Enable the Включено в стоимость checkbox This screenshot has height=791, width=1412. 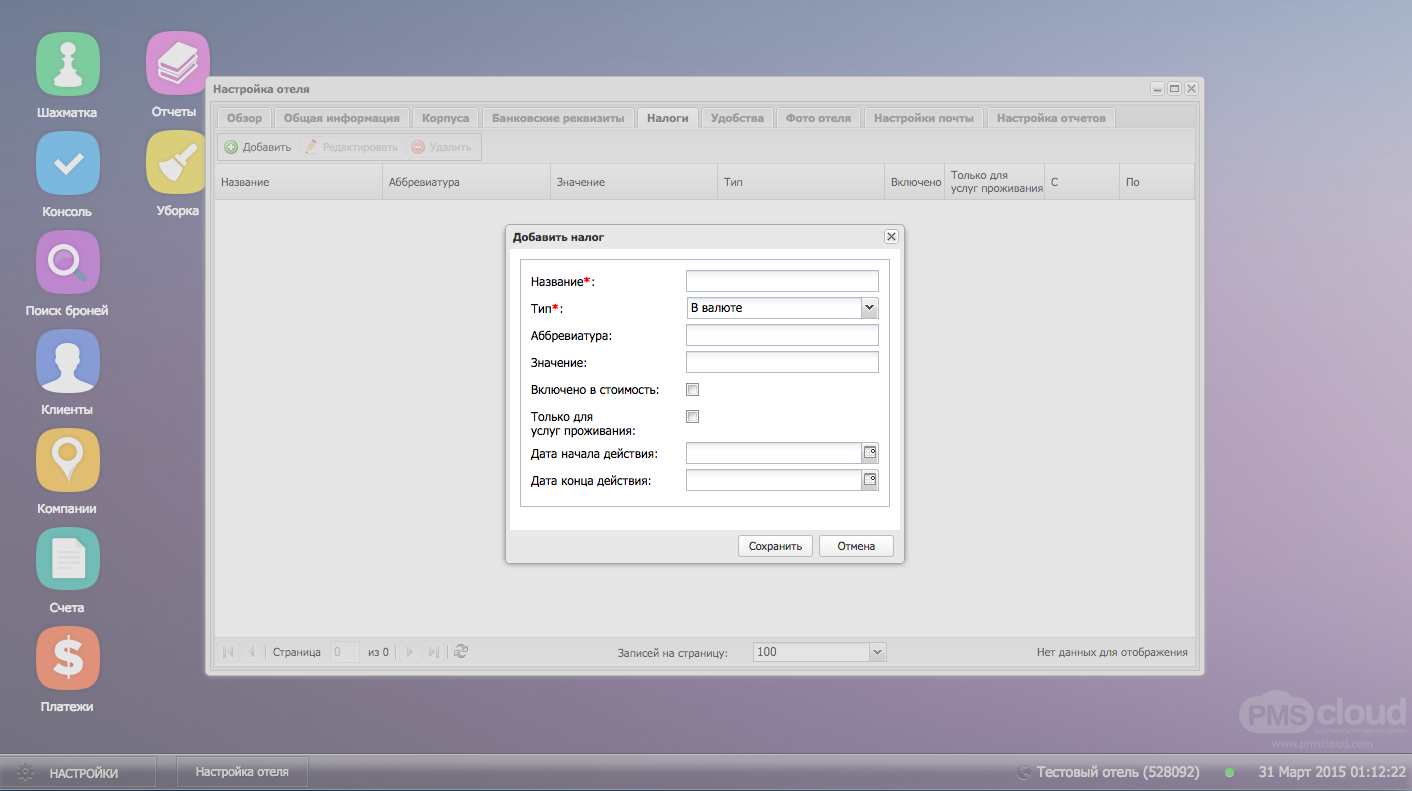tap(692, 389)
